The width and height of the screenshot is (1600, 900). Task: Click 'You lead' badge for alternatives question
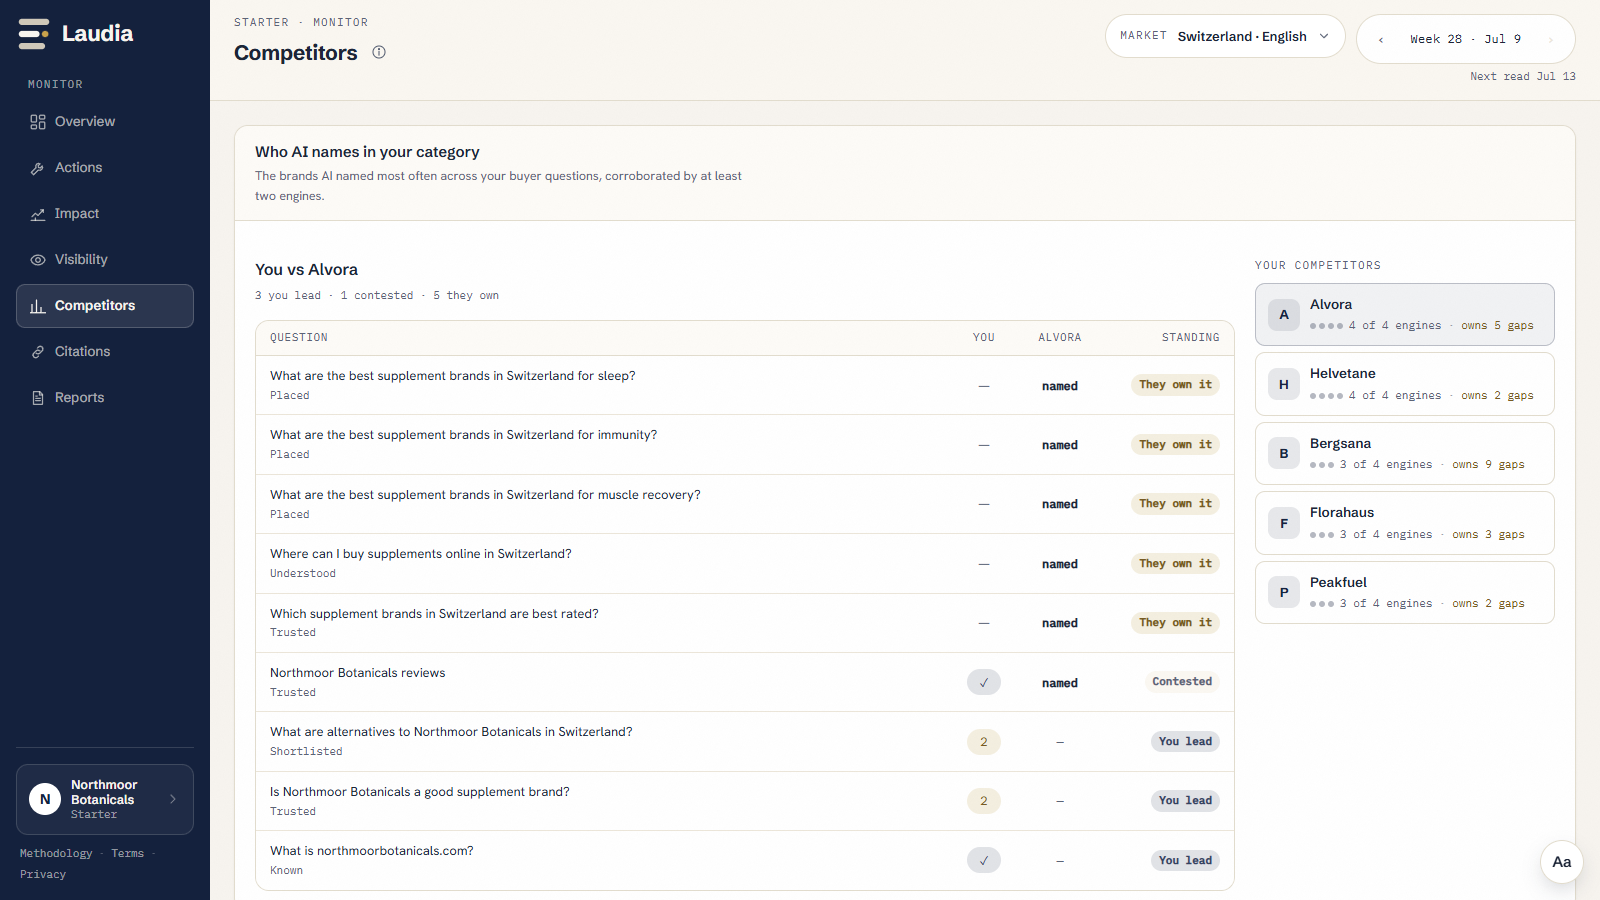[1186, 742]
